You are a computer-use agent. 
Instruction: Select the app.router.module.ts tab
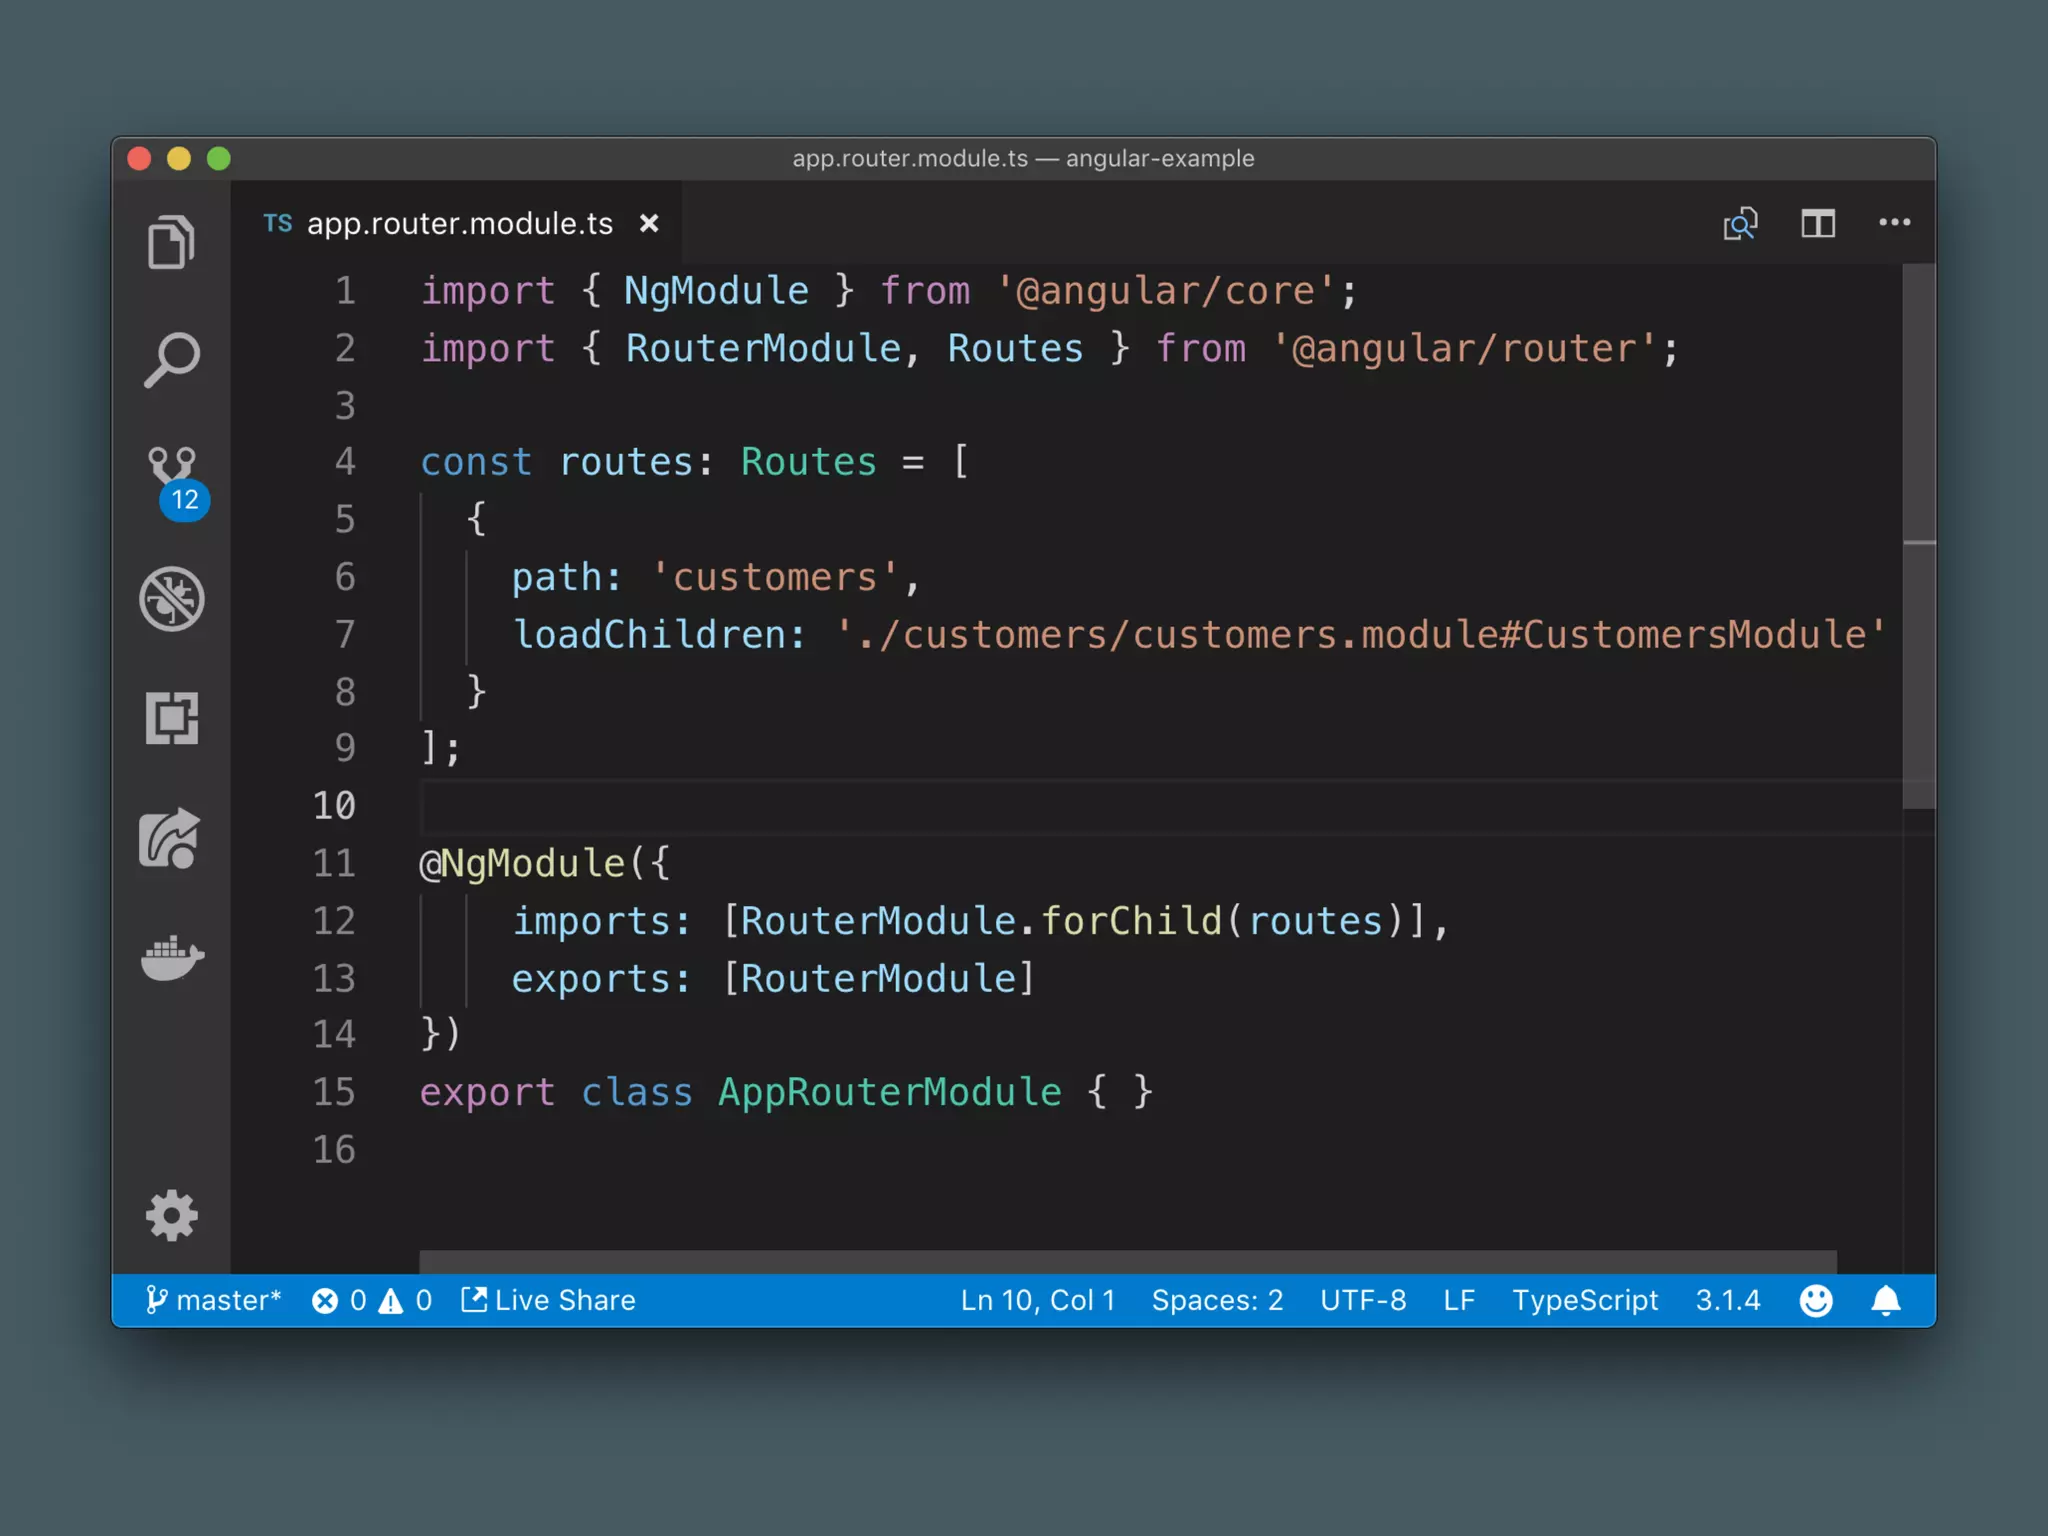458,223
